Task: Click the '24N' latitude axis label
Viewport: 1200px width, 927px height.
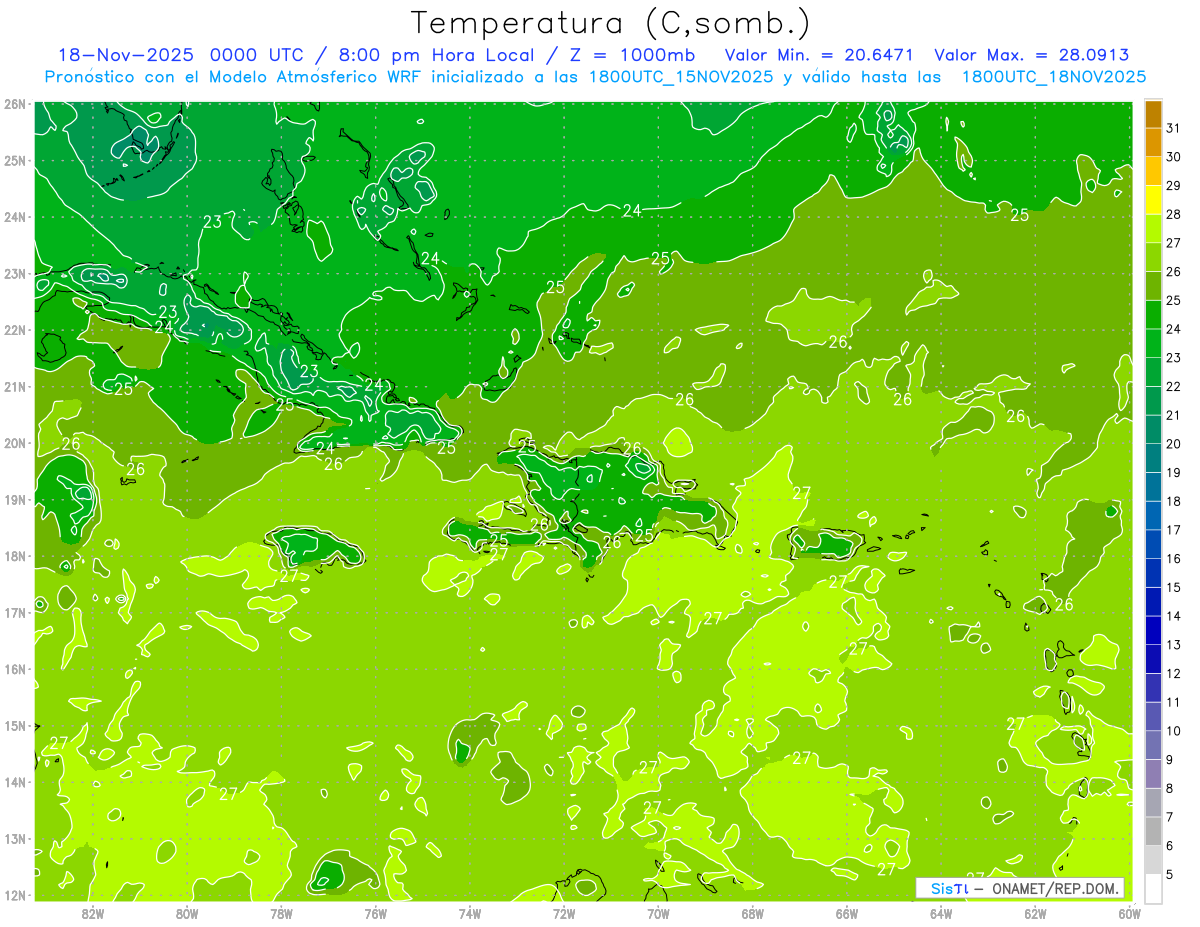Action: 14,217
